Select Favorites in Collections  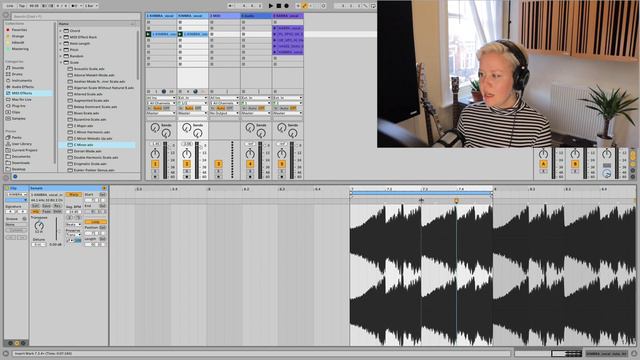point(19,30)
